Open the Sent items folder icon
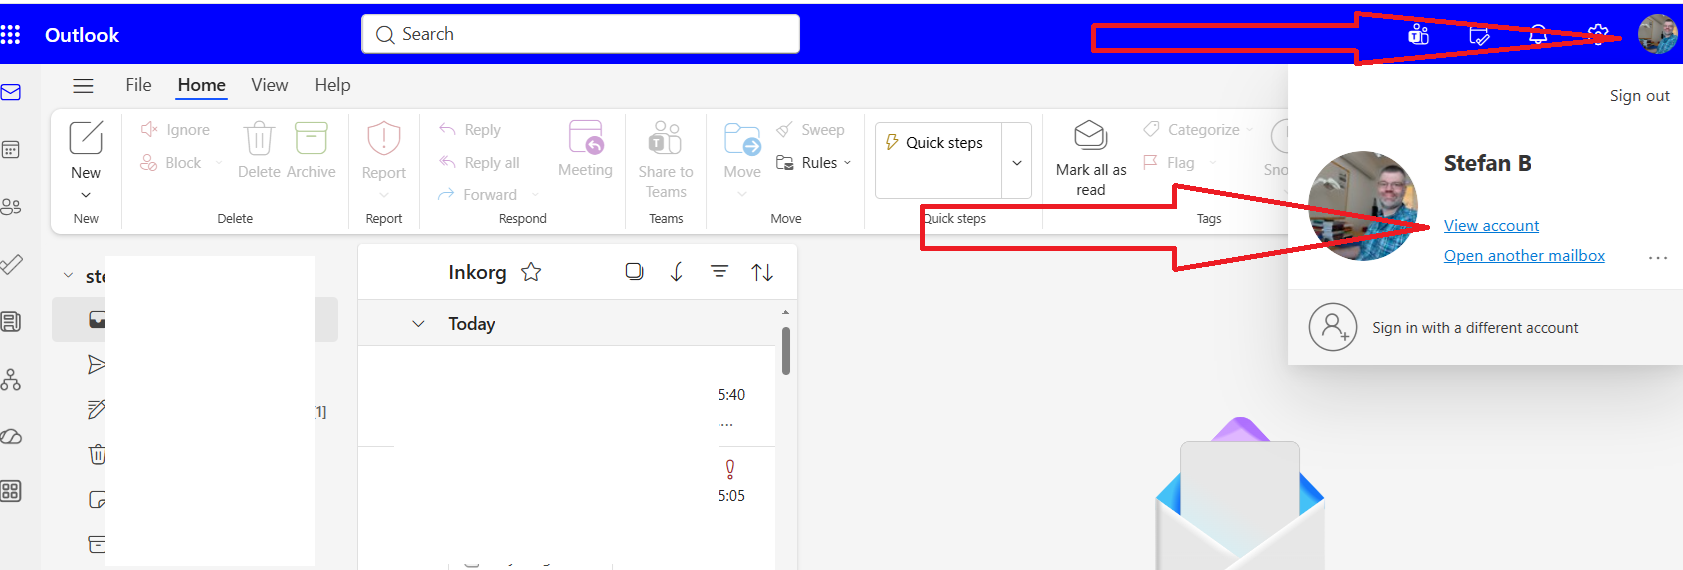 [x=96, y=364]
